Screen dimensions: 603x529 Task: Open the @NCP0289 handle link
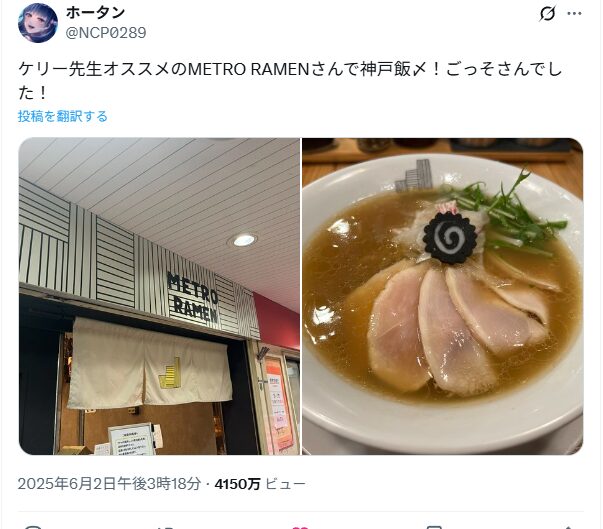click(106, 33)
